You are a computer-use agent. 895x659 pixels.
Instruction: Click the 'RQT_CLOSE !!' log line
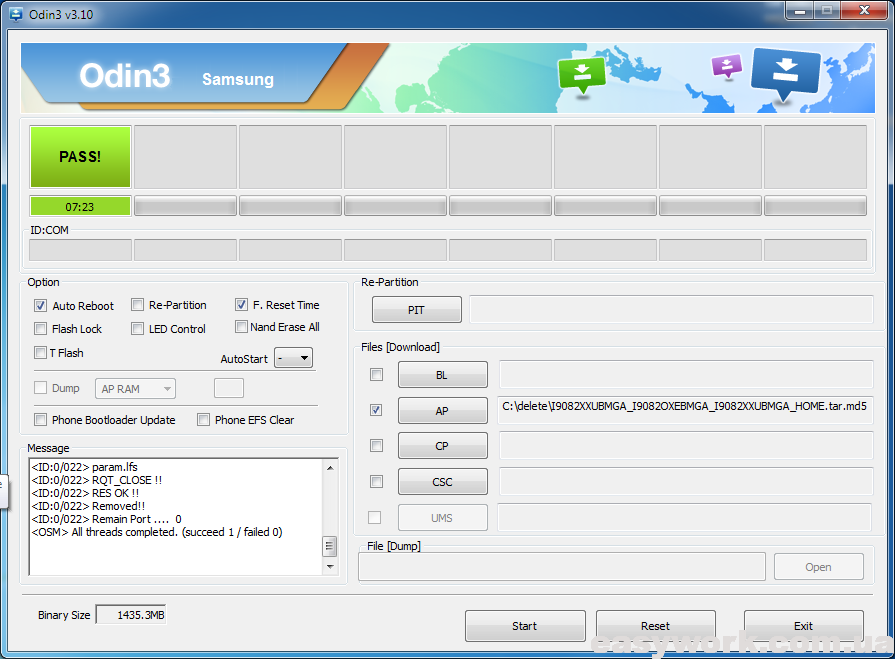point(97,480)
